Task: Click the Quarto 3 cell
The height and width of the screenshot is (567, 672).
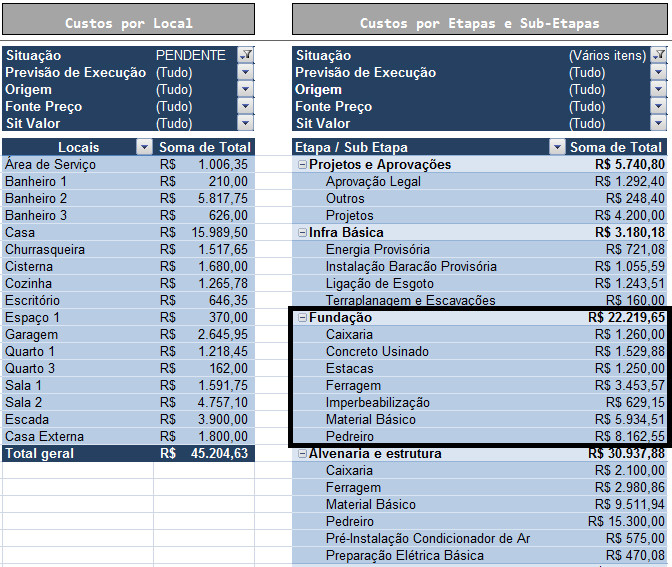Action: [78, 369]
